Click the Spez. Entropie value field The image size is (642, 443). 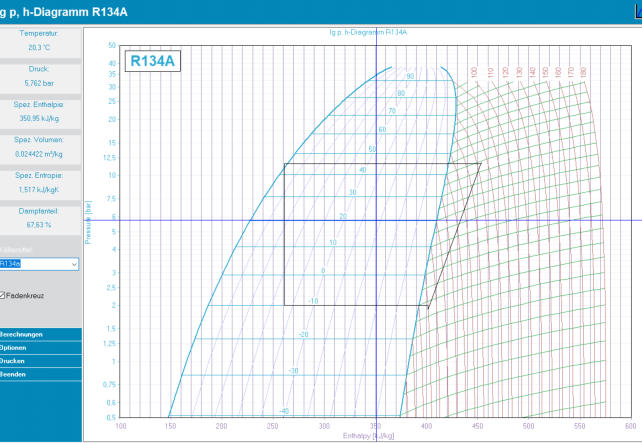coord(40,189)
